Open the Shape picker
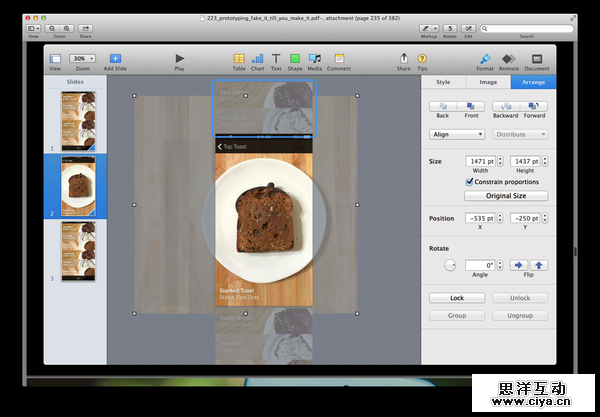 tap(296, 59)
